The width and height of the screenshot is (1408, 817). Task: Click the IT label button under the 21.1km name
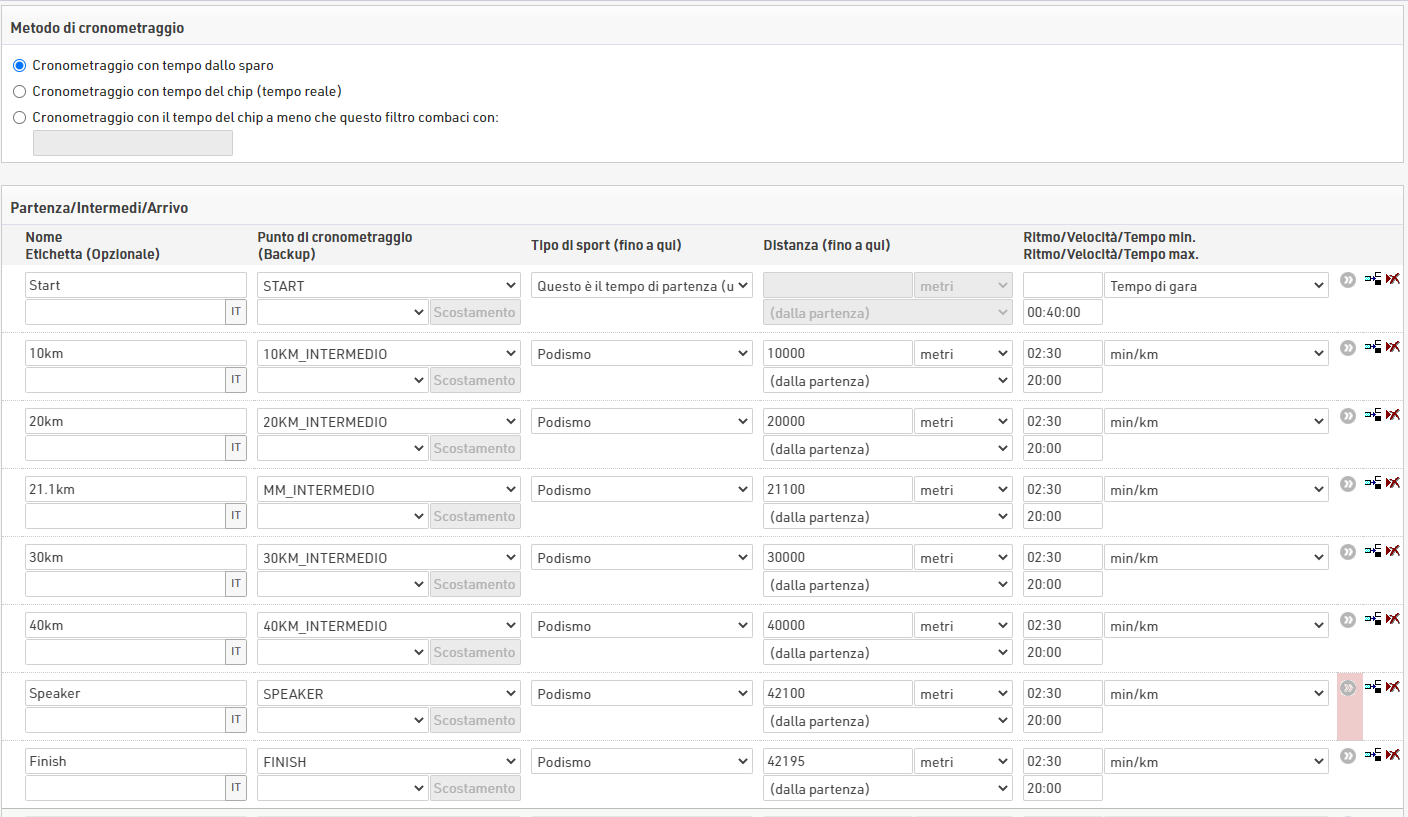click(236, 516)
